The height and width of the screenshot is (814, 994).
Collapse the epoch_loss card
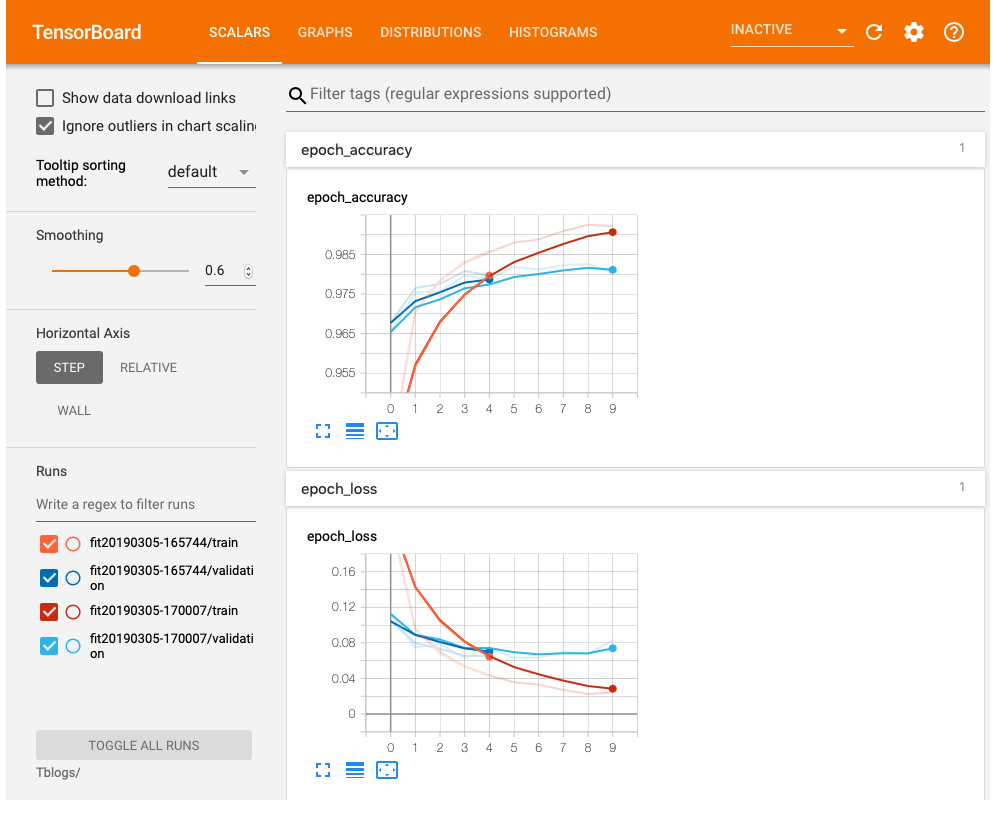(637, 488)
